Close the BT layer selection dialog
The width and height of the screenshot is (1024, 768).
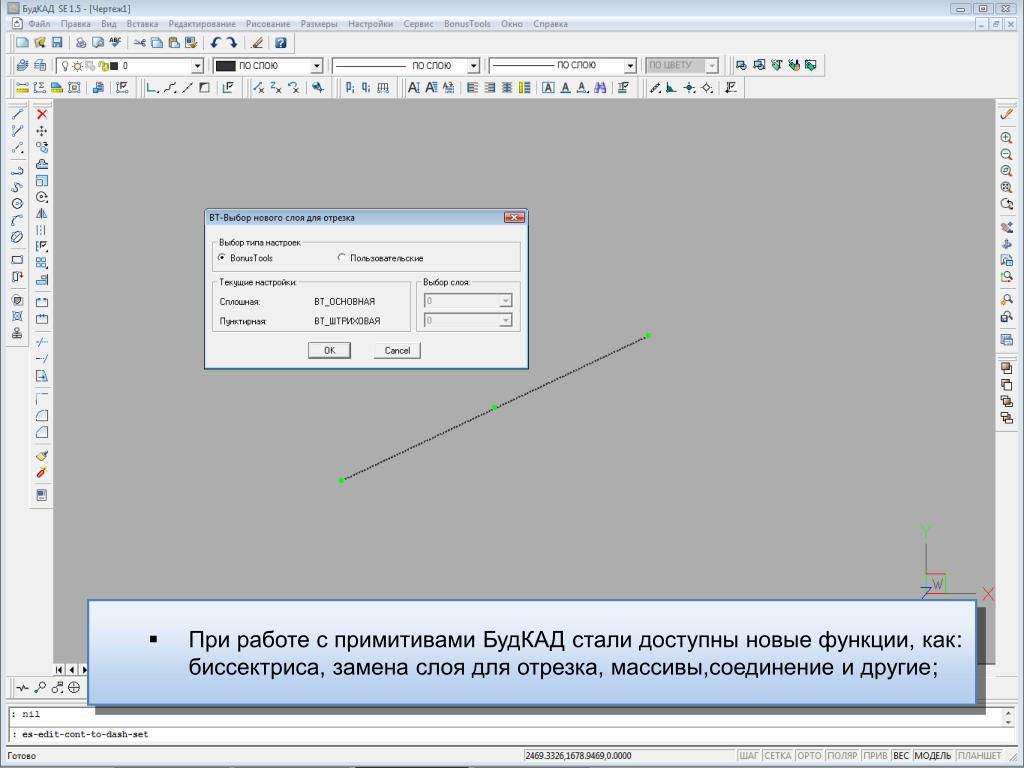tap(514, 217)
